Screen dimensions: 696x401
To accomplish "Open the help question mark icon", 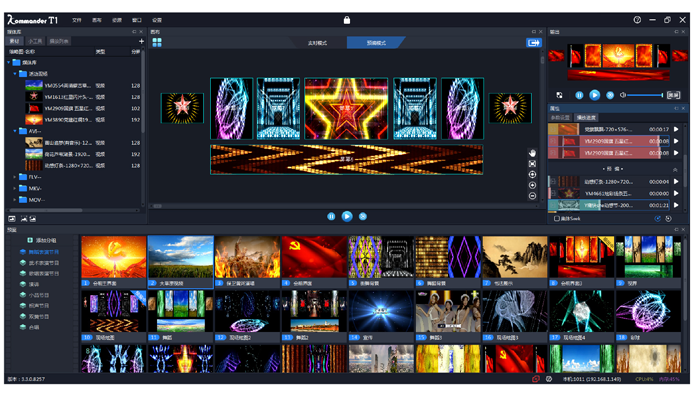I will 637,19.
